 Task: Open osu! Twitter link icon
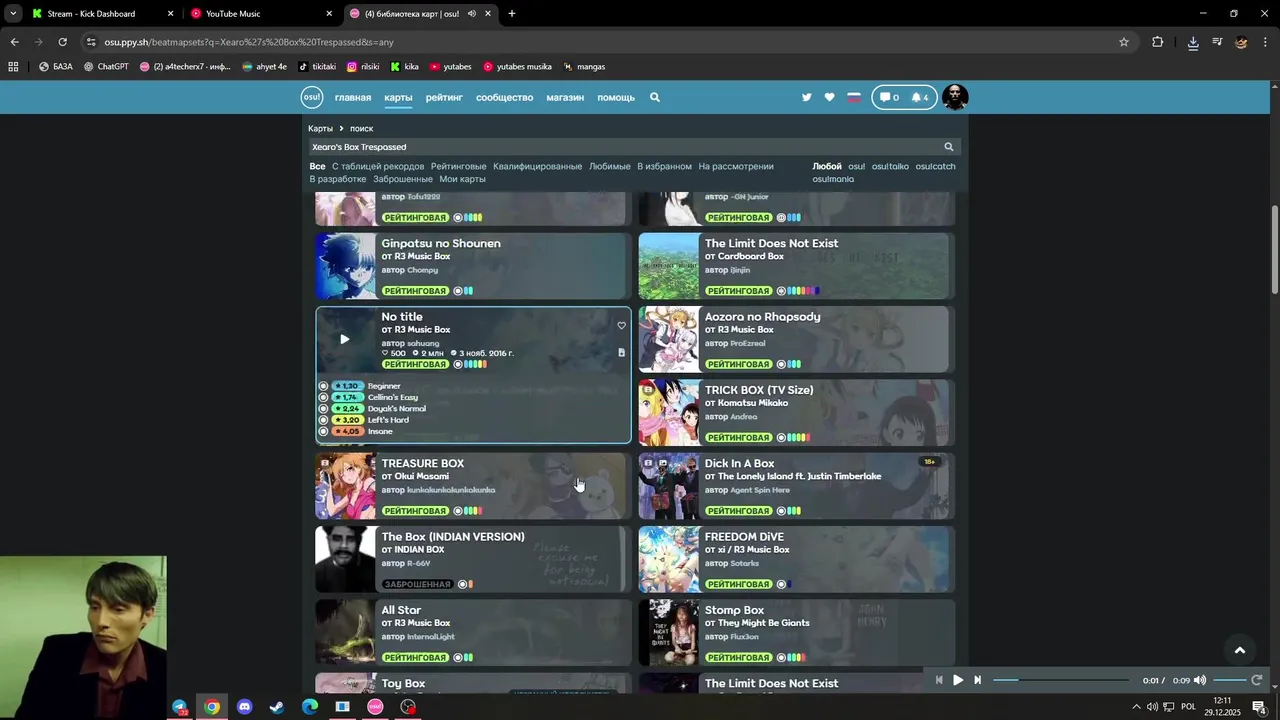point(807,97)
